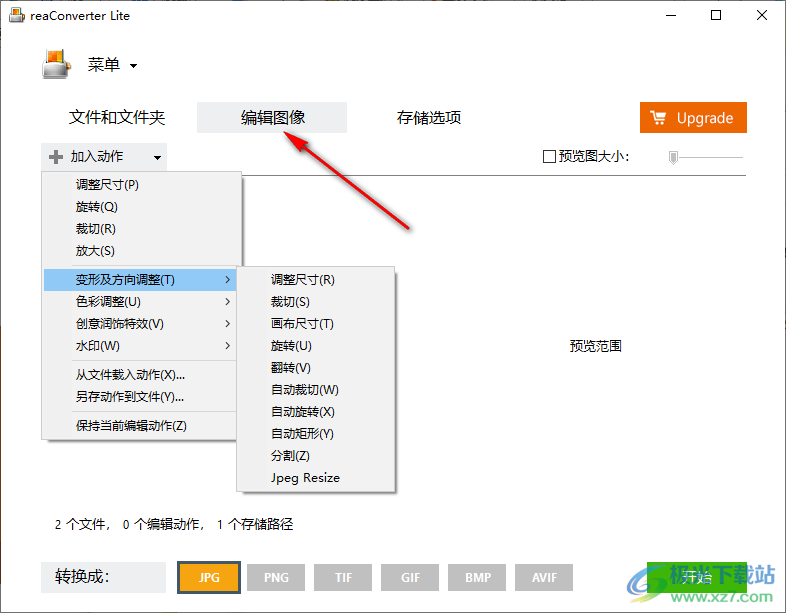This screenshot has width=786, height=613.
Task: Click the Upgrade shopping cart icon
Action: coord(658,118)
